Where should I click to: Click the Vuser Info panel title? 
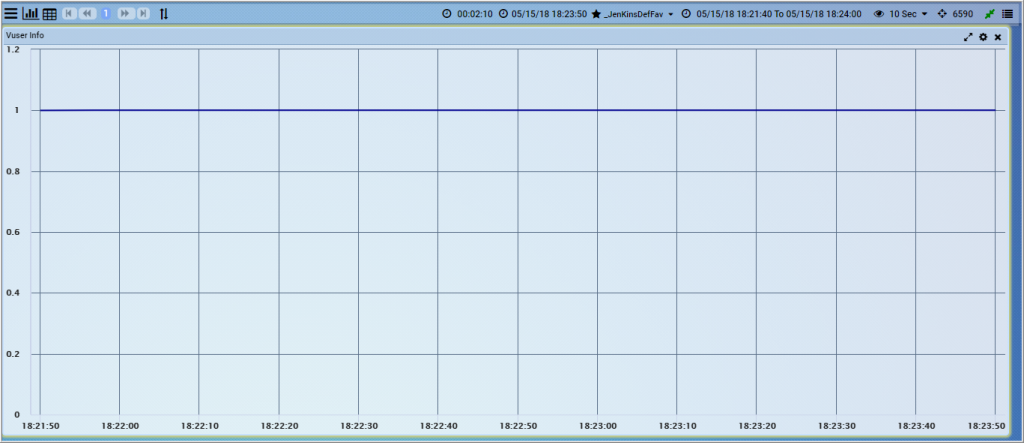[x=25, y=35]
